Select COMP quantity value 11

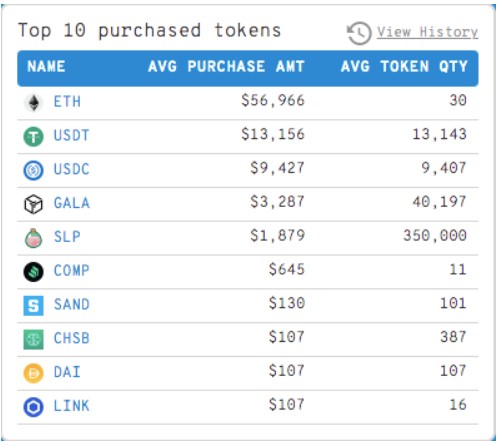458,269
